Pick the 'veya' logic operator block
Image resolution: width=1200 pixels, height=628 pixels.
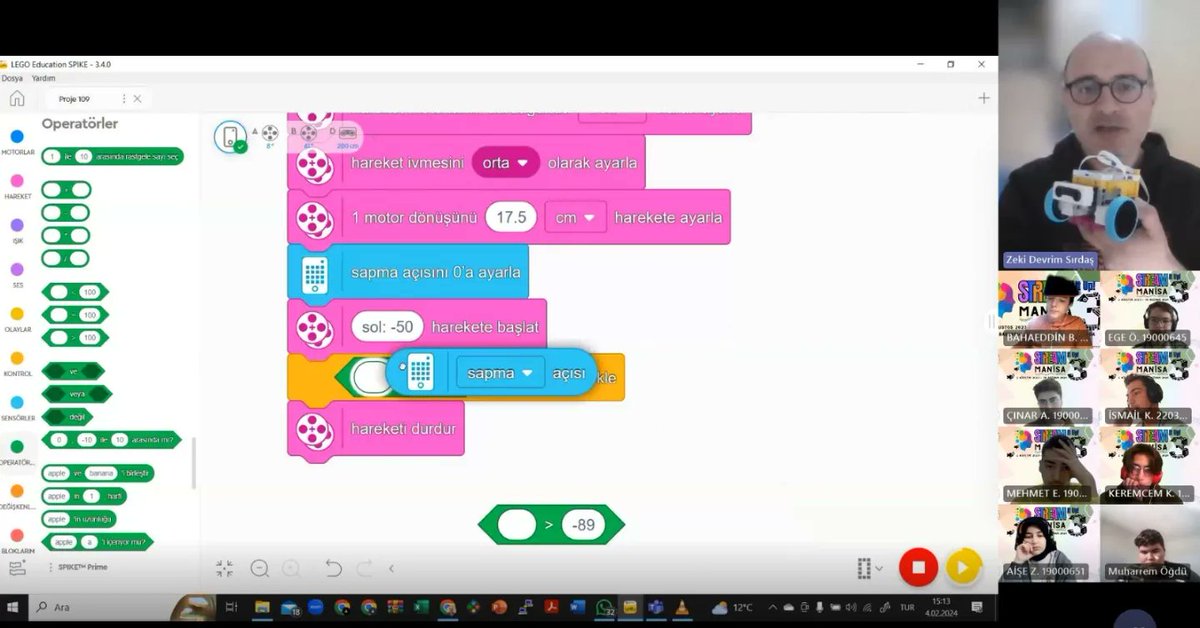tap(77, 394)
